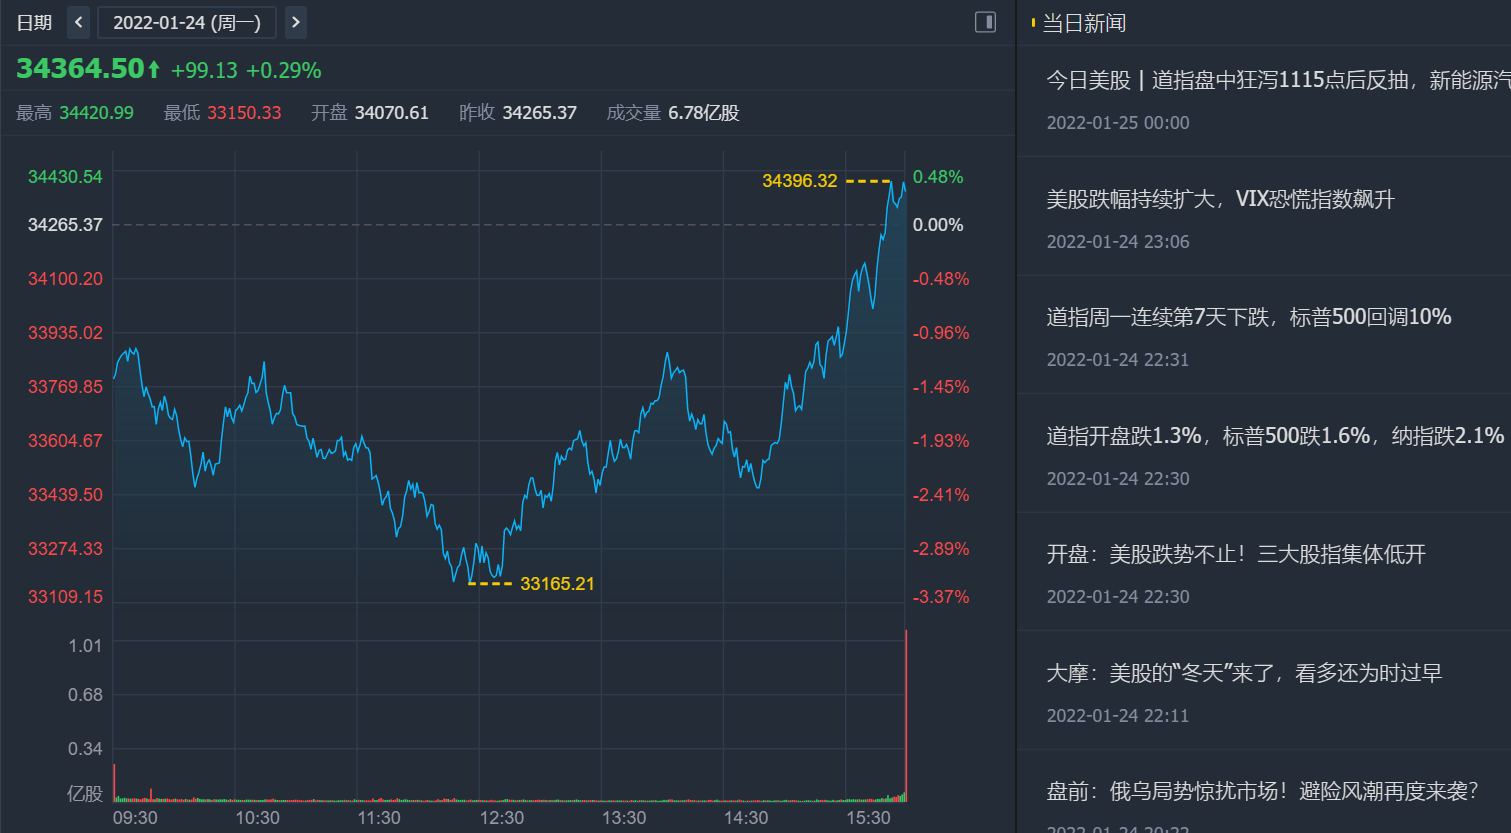Toggle the news side panel icon
This screenshot has height=833, width=1511.
pos(985,22)
